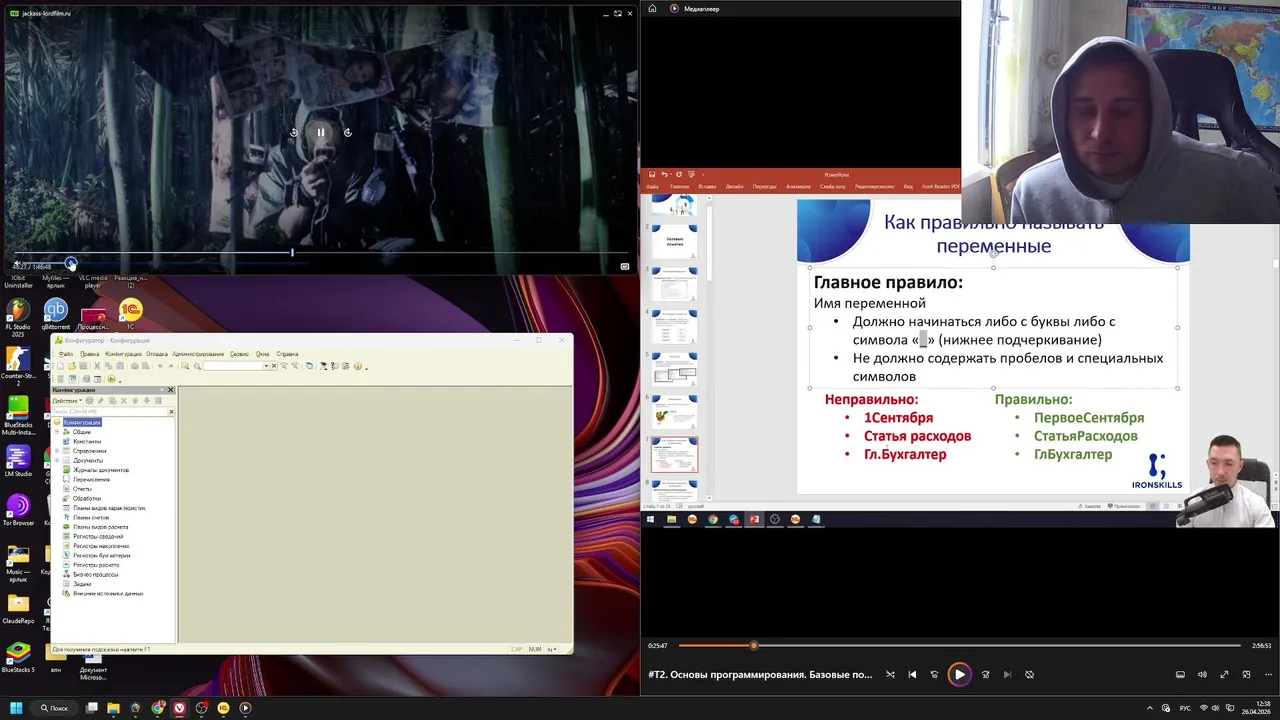Screen dimensions: 1280x720
Task: Click the move up arrow in configuration panel
Action: coord(135,401)
